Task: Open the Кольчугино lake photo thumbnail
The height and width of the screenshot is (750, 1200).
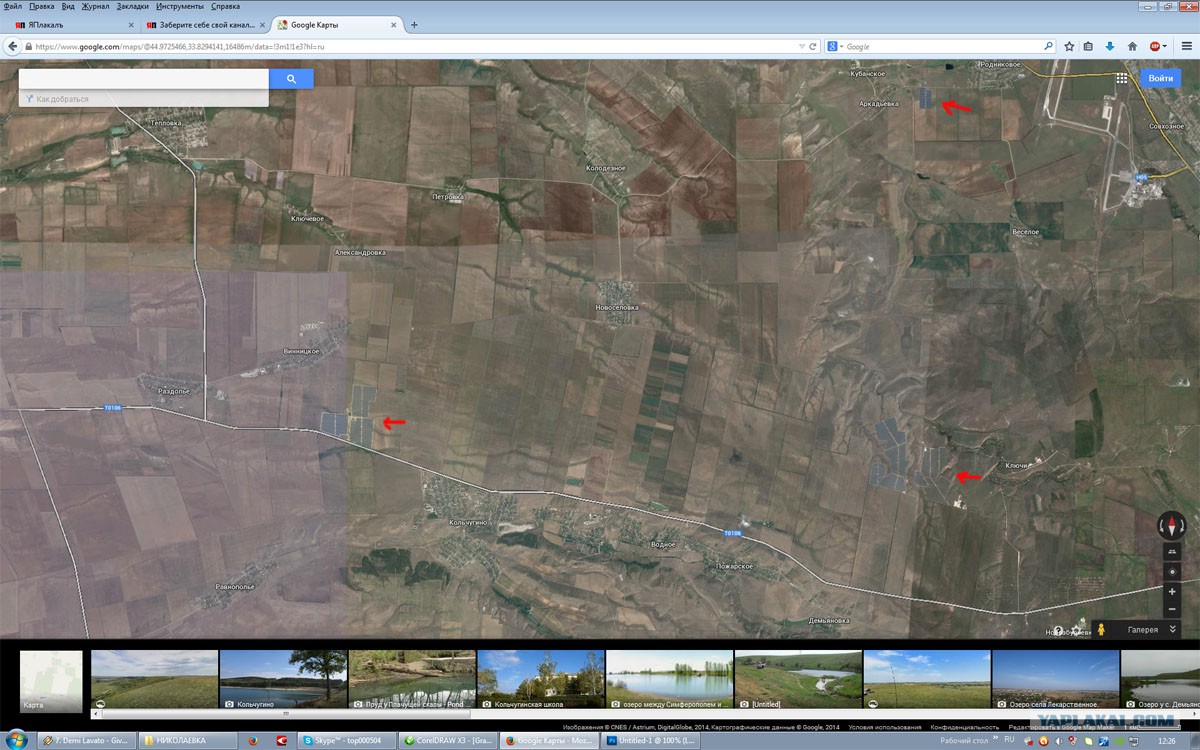Action: pos(283,680)
